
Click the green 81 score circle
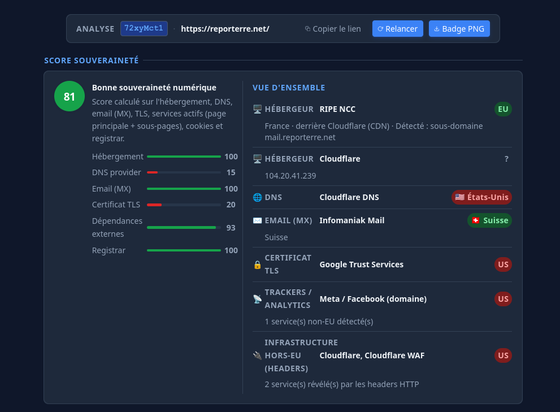tap(69, 96)
